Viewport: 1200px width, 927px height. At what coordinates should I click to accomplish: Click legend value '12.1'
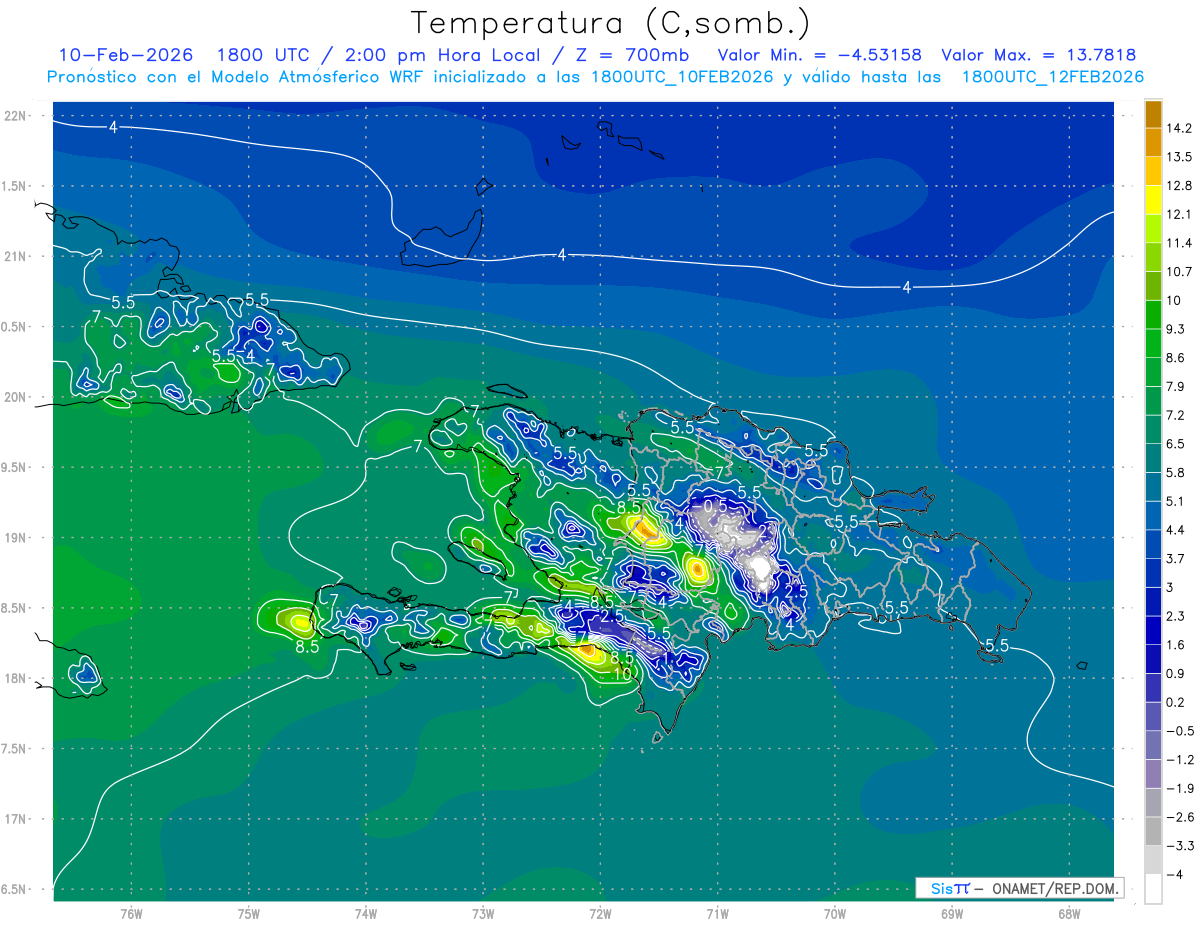click(x=1177, y=214)
